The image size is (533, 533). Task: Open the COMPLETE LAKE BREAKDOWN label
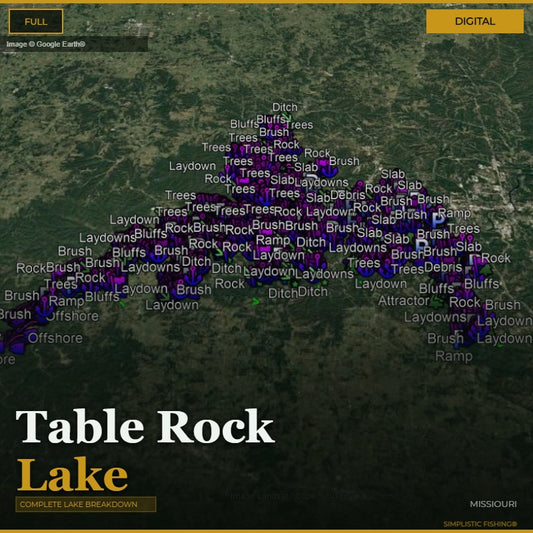(x=86, y=504)
